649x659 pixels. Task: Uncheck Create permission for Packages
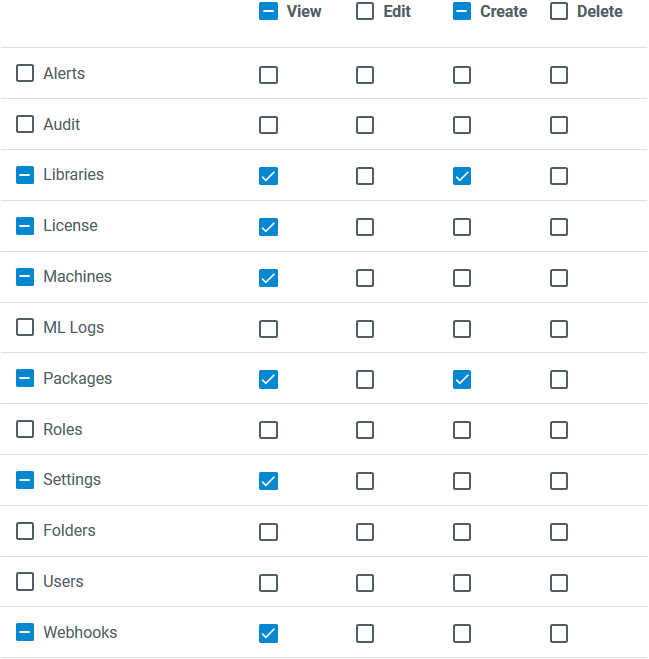pyautogui.click(x=462, y=380)
